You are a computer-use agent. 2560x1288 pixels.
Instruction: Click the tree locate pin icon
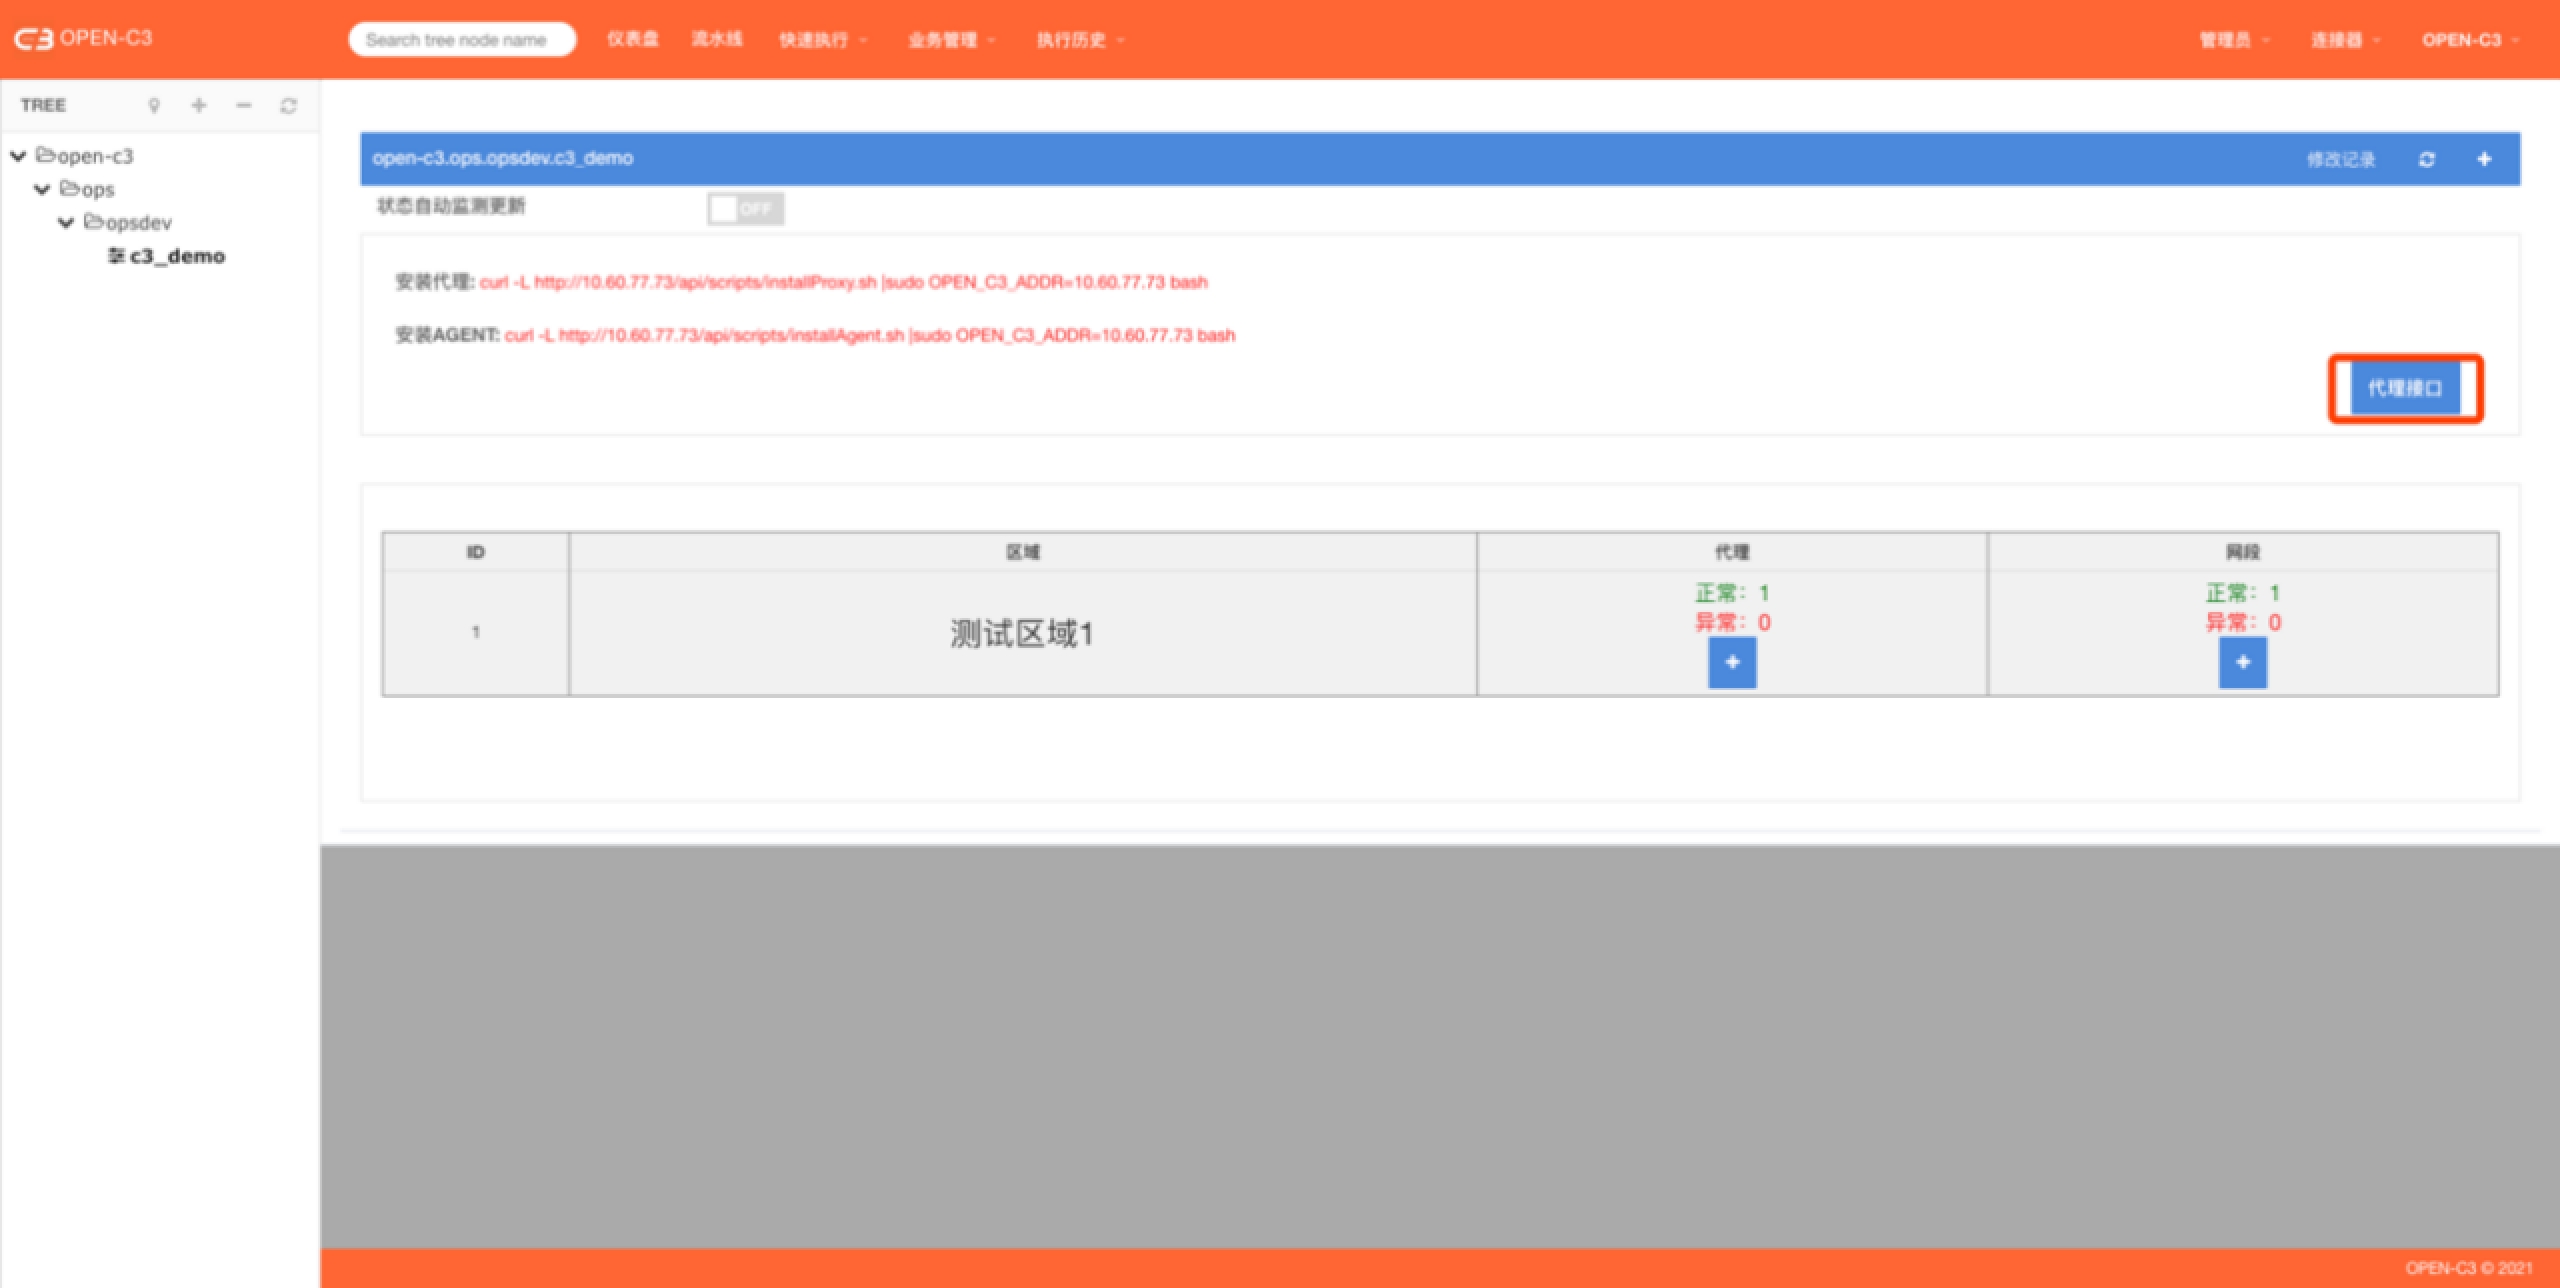pyautogui.click(x=154, y=105)
